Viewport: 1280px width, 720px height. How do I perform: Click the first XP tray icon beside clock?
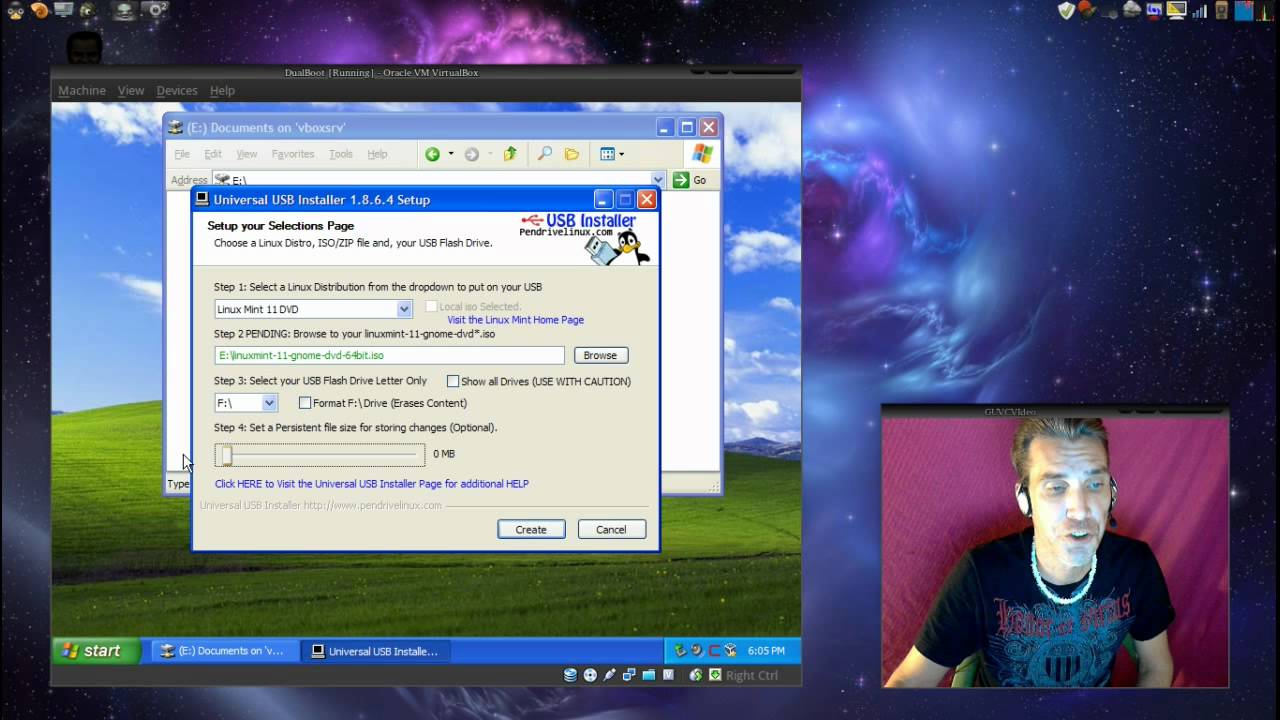(681, 650)
